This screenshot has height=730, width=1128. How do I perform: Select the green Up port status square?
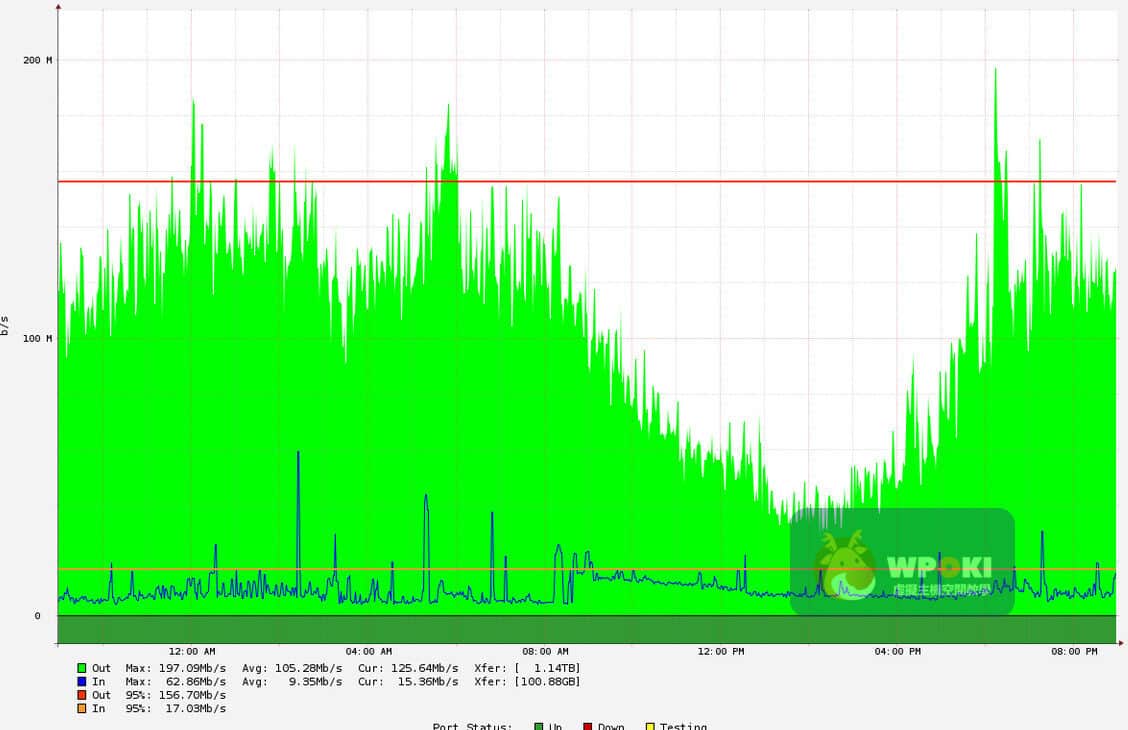(x=539, y=726)
